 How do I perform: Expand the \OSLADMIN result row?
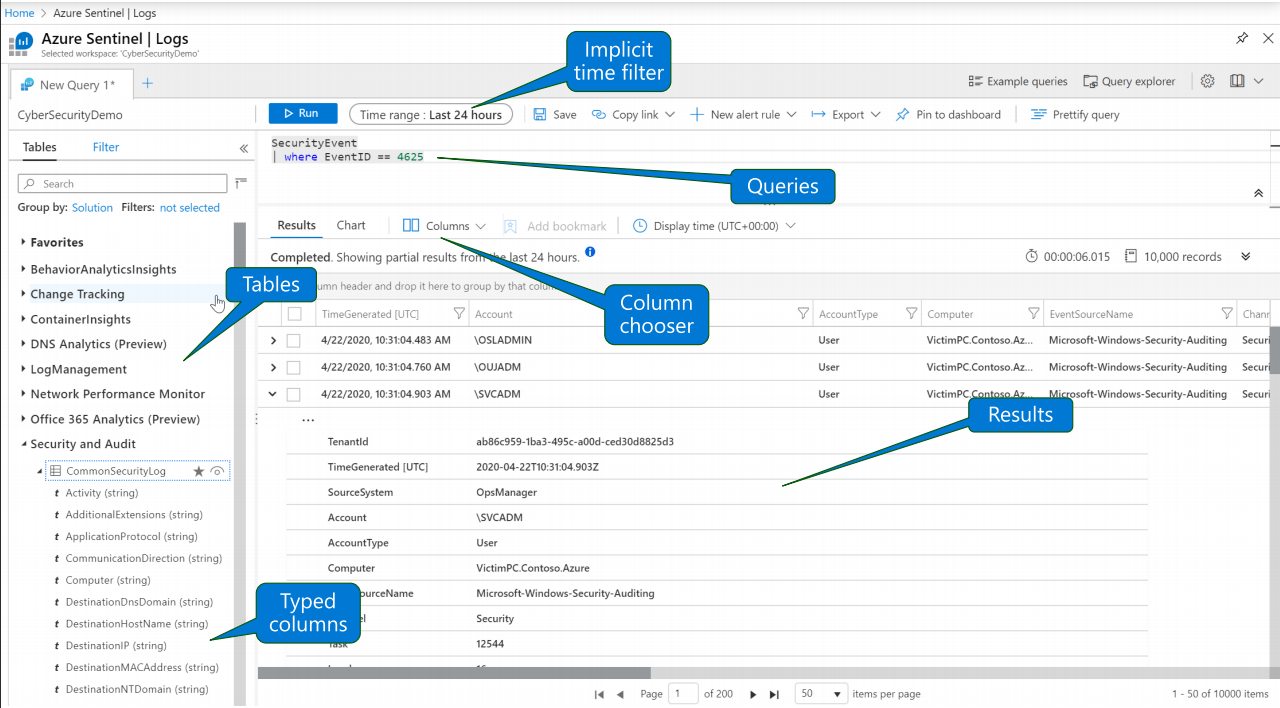(273, 340)
